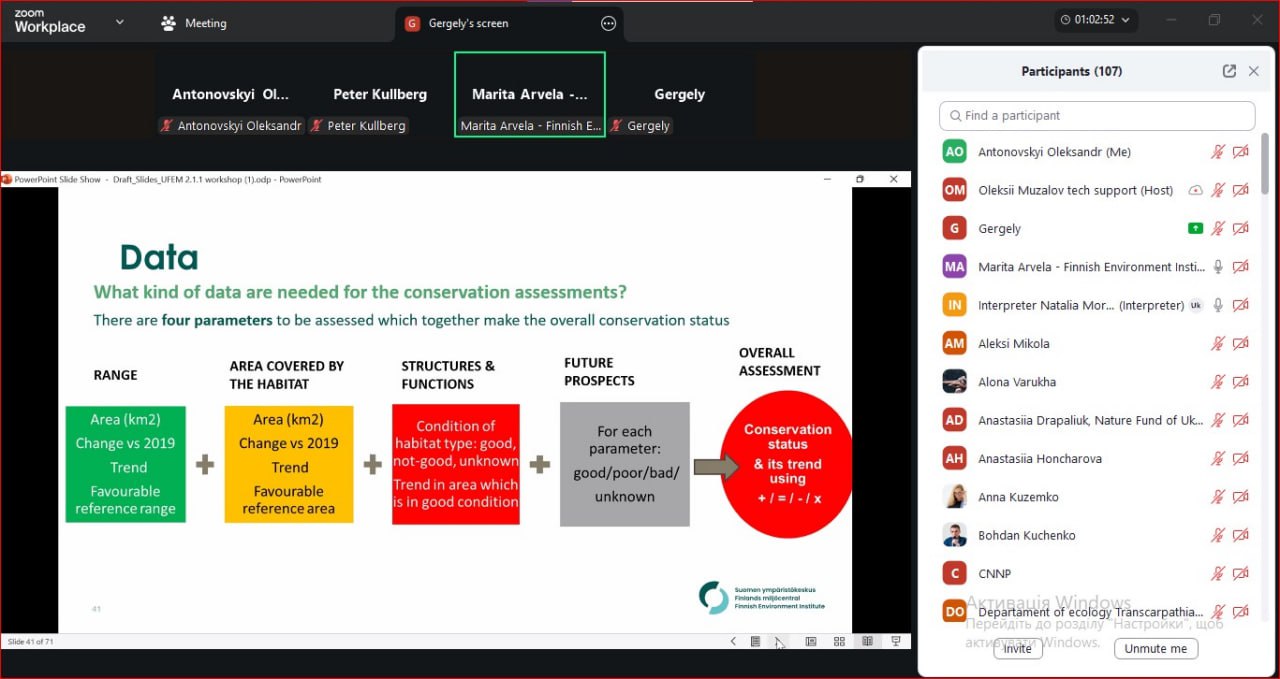This screenshot has width=1280, height=679.
Task: Start Slide Show view in PowerPoint
Action: click(896, 642)
